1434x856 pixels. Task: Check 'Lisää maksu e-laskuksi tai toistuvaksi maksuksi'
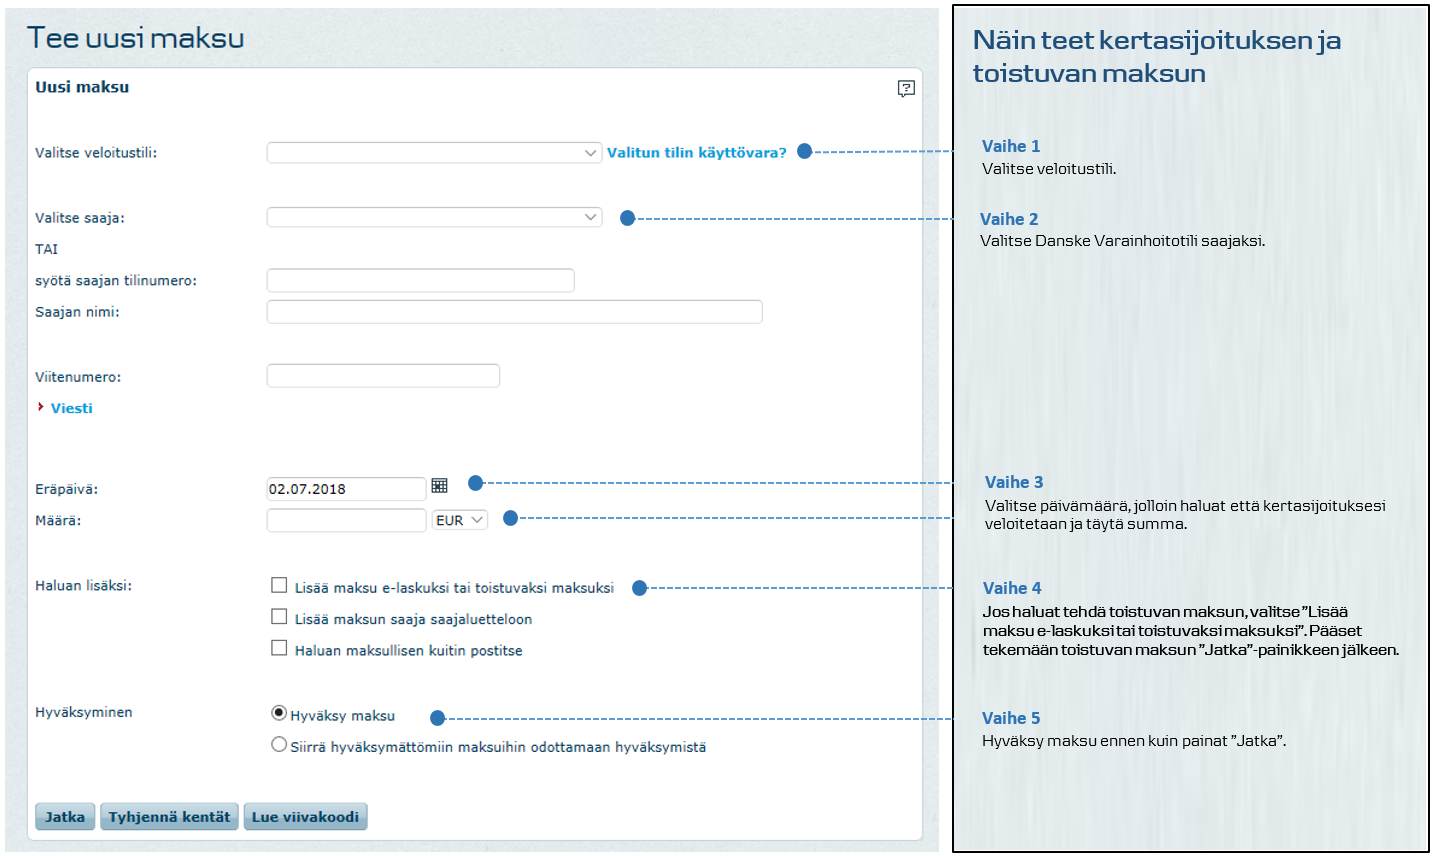(279, 586)
